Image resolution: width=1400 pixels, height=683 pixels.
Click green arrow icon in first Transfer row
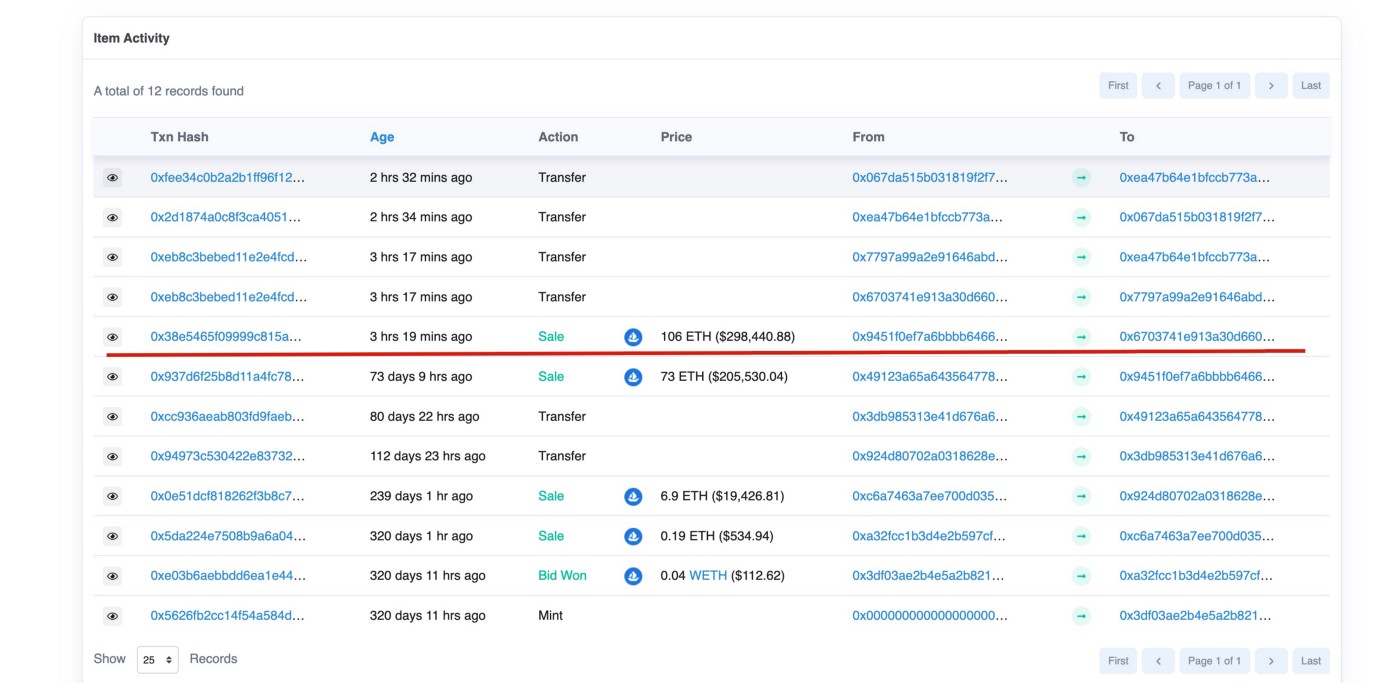coord(1081,178)
